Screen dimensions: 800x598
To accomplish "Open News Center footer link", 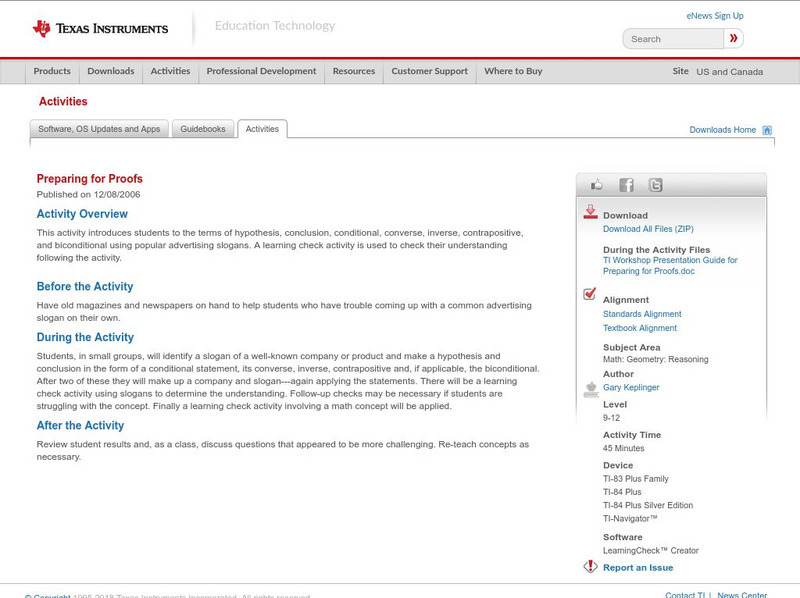I will coord(742,595).
